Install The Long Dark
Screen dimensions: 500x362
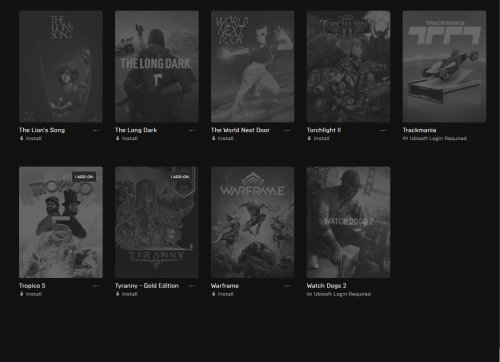[126, 138]
